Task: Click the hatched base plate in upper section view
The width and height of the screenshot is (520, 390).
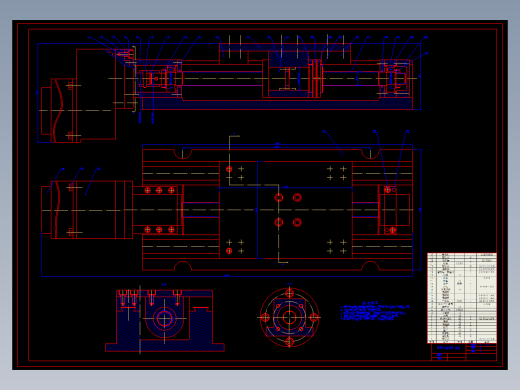Action: point(277,105)
